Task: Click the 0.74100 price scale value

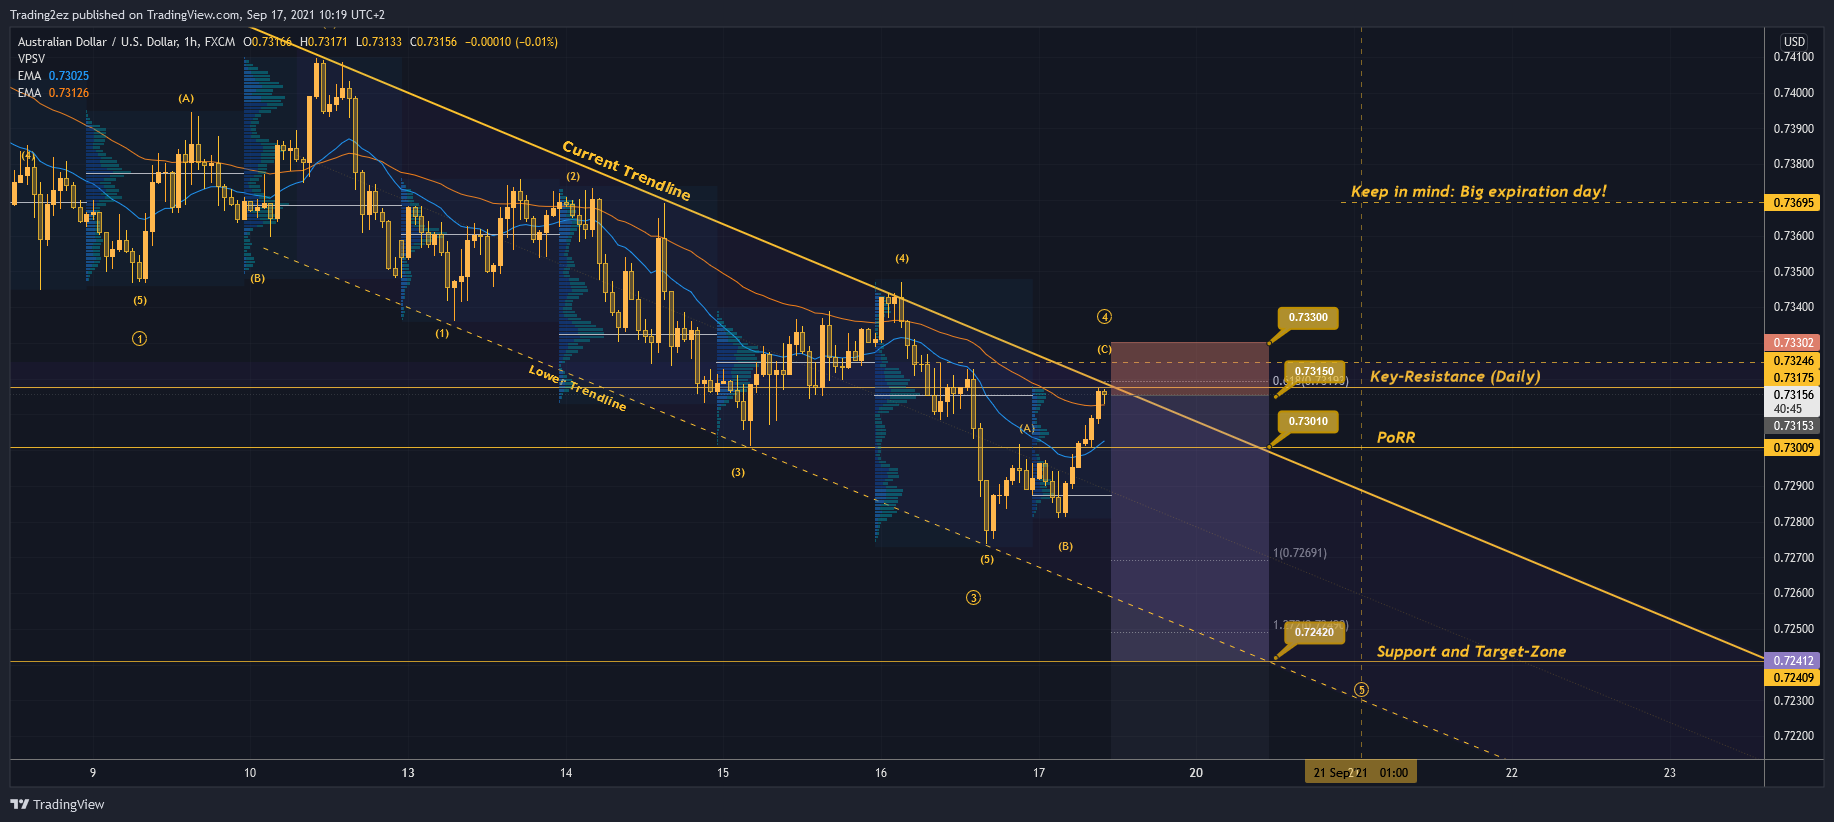Action: [x=1793, y=57]
